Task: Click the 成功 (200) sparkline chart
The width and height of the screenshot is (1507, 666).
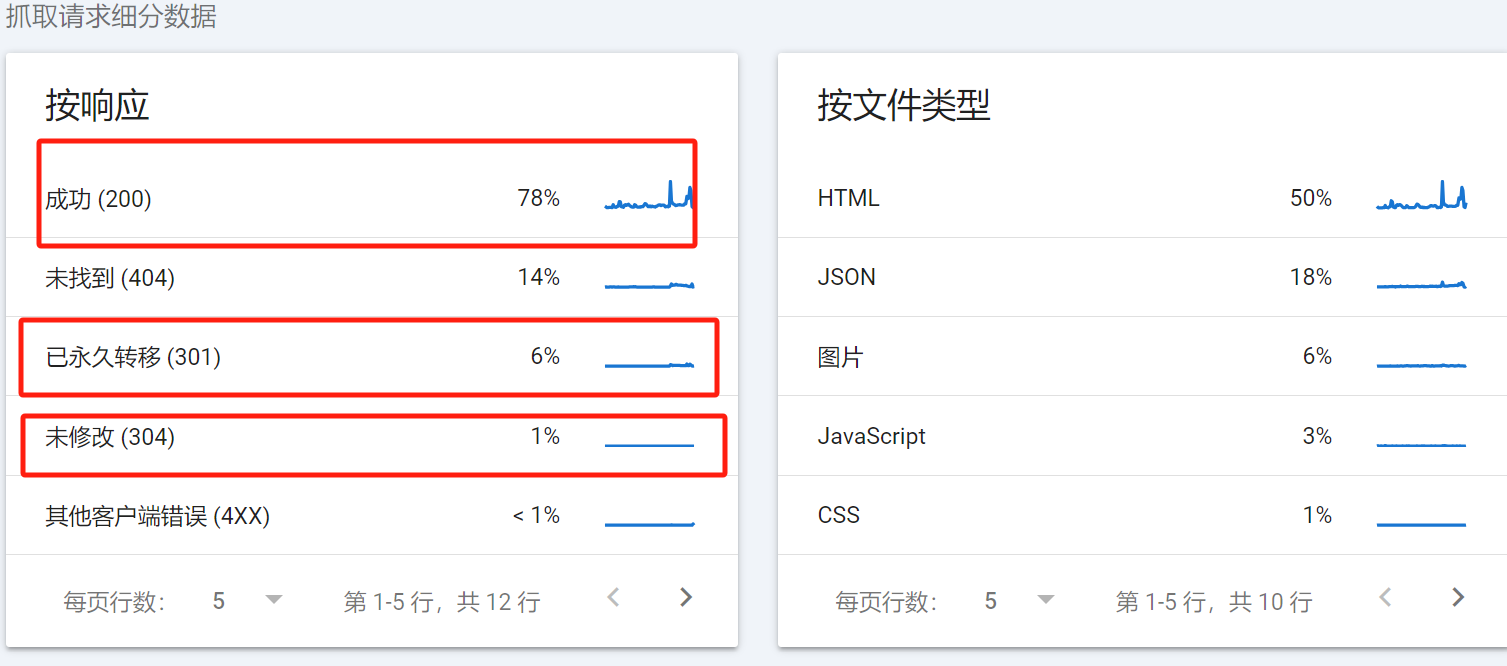Action: pos(648,196)
